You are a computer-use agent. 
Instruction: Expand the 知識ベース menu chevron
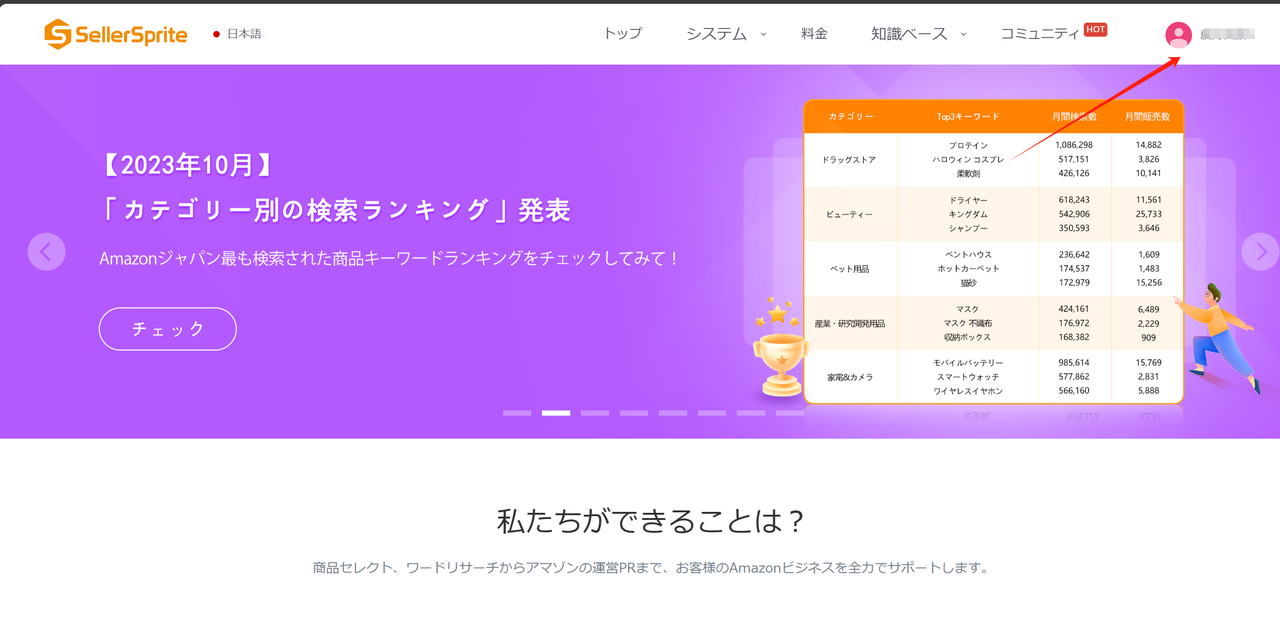click(963, 34)
